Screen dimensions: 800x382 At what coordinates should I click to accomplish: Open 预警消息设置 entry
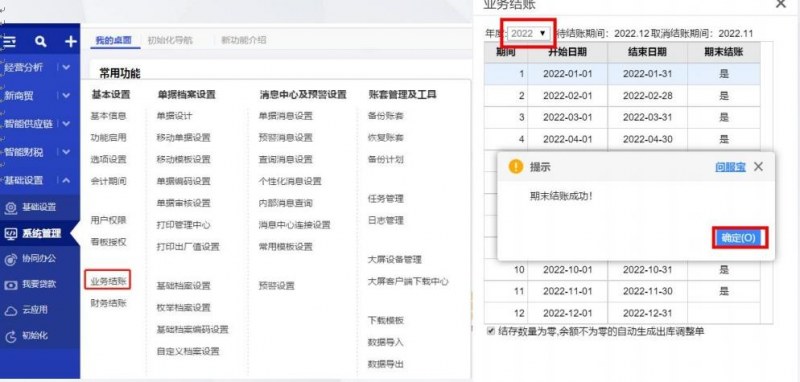click(285, 138)
